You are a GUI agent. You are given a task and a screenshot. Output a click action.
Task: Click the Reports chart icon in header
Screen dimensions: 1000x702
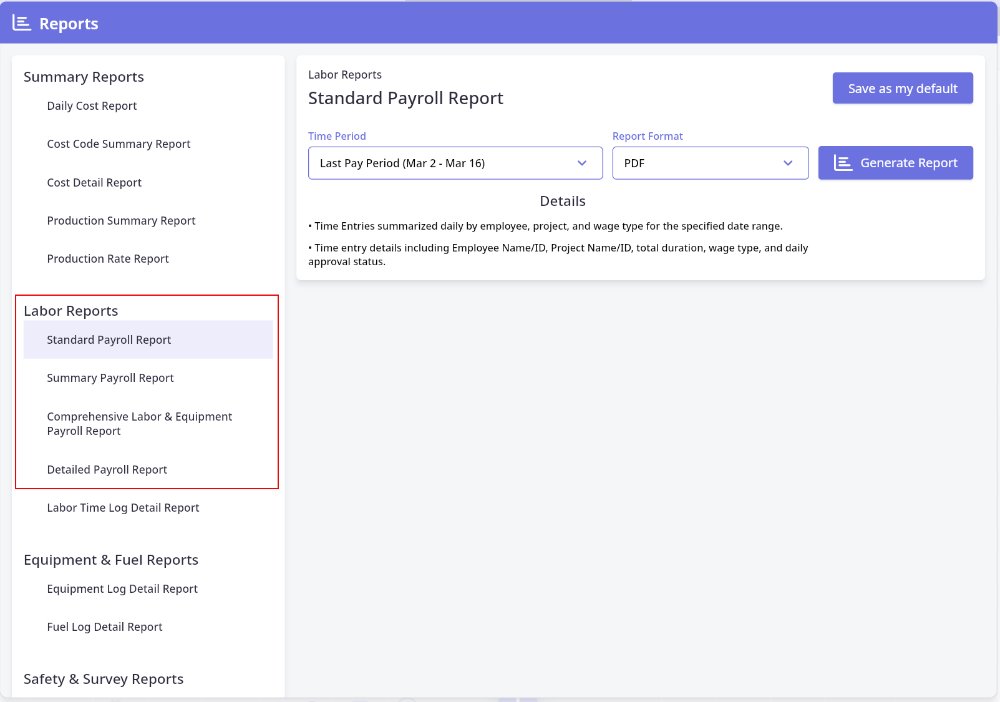[x=21, y=23]
